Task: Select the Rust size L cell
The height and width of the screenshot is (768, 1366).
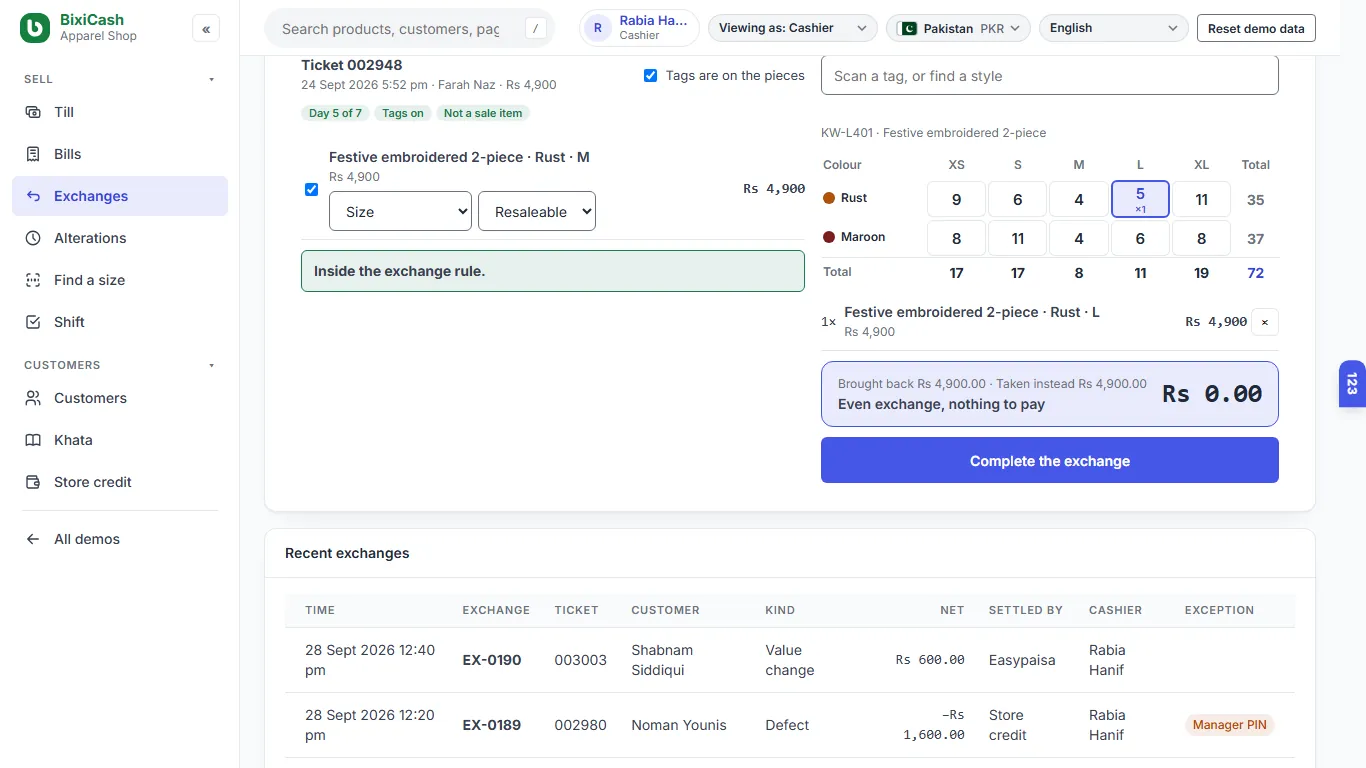Action: (1140, 199)
